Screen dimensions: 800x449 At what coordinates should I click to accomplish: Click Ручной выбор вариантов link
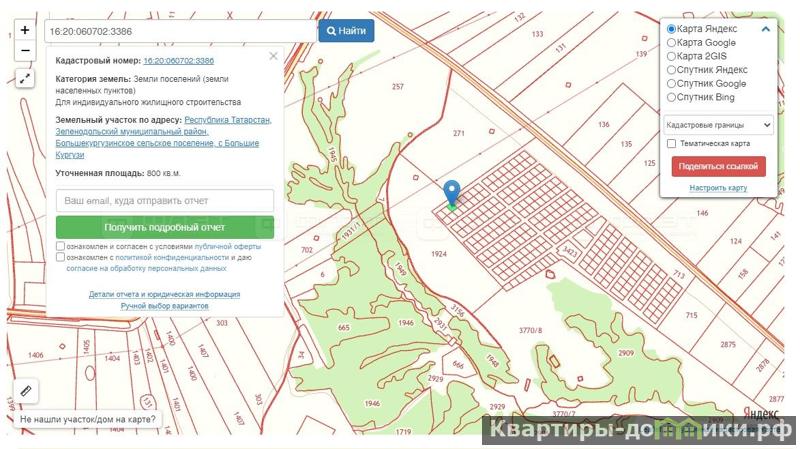pos(164,306)
